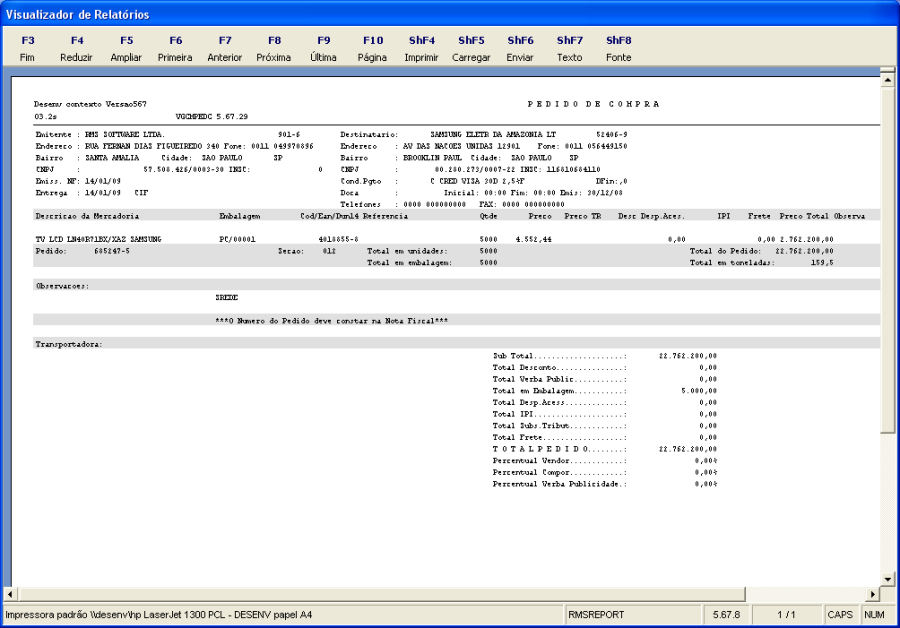
Task: Click the 'T O T A L P E D I D O' line
Action: tap(604, 449)
